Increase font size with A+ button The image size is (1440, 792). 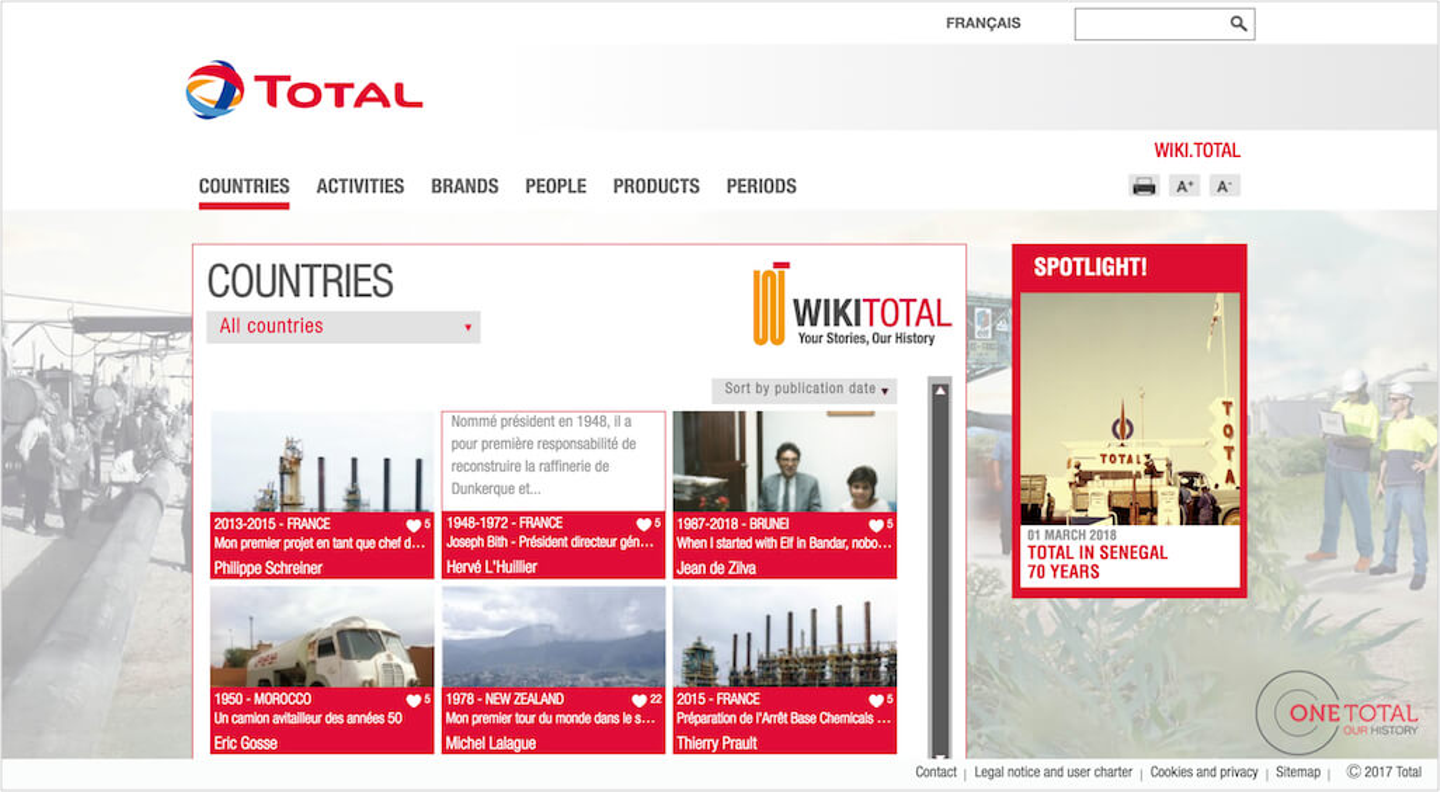tap(1185, 186)
